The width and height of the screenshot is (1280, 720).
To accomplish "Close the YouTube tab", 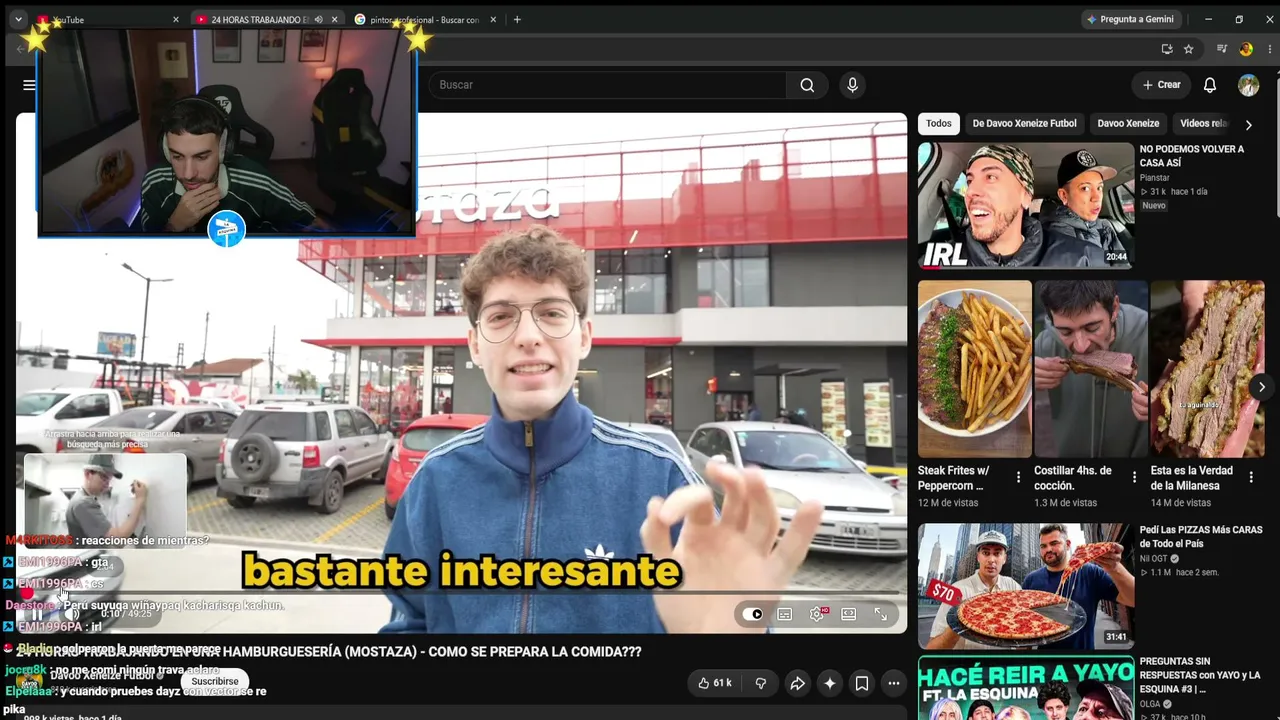I will pos(176,20).
